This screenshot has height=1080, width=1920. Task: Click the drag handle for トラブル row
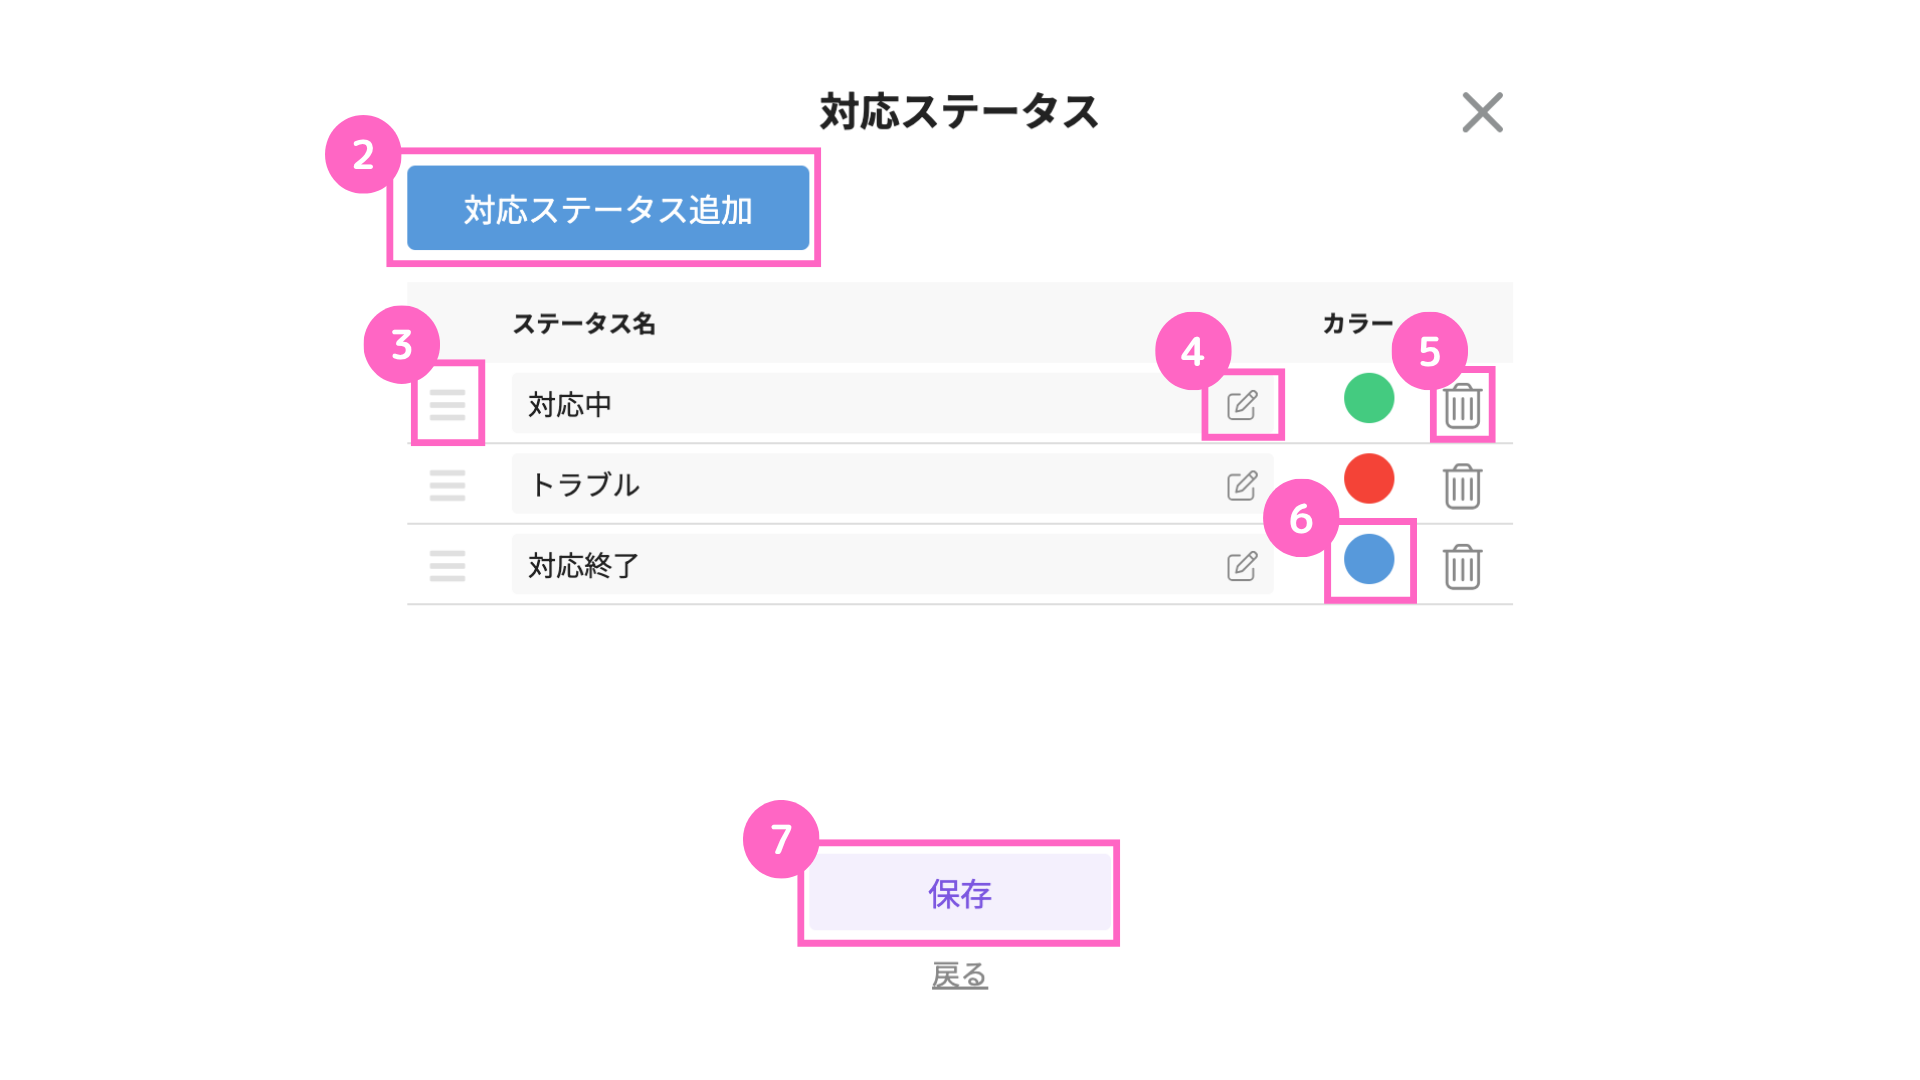click(x=447, y=485)
